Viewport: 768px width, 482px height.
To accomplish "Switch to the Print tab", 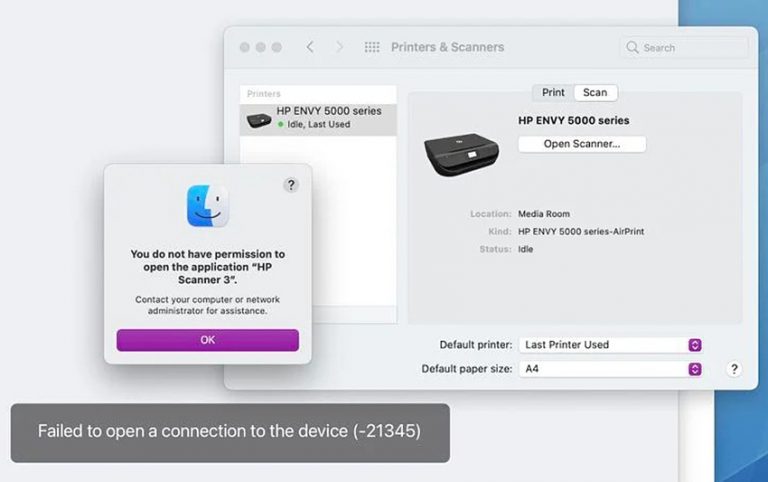I will [553, 93].
